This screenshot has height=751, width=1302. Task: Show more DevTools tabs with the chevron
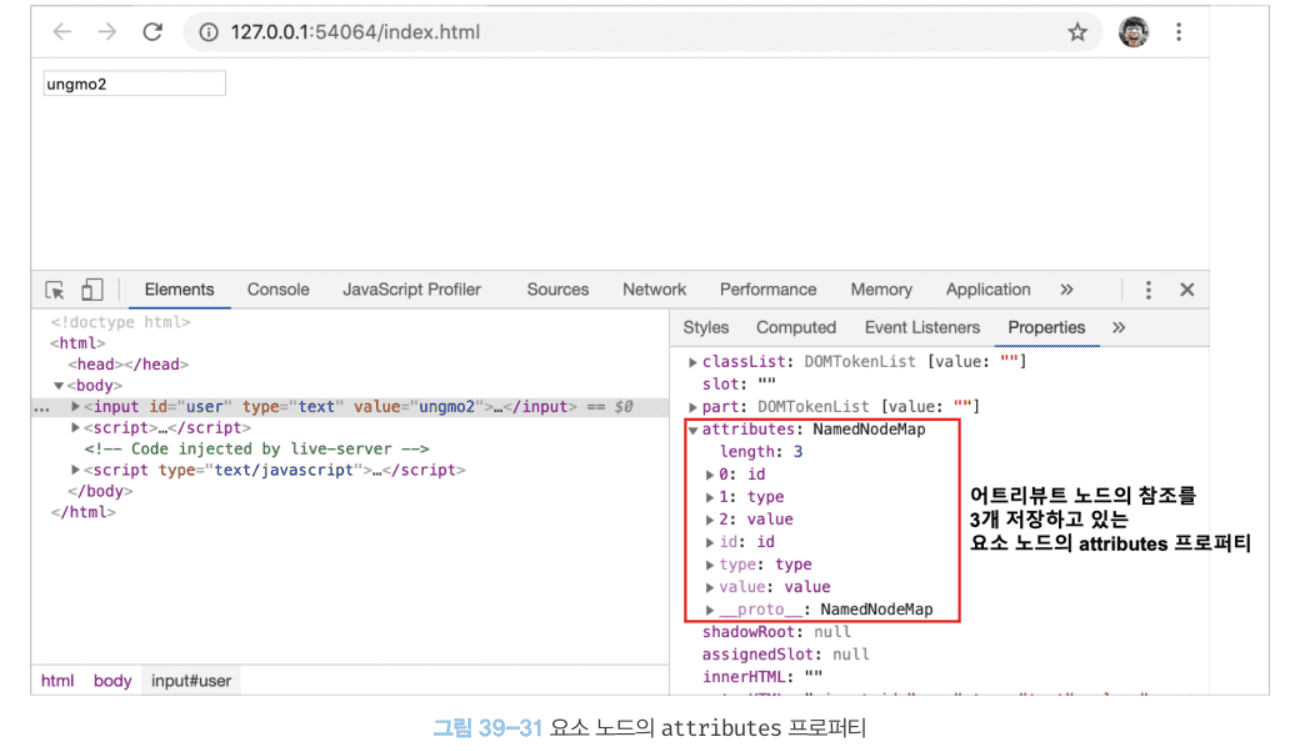(x=1067, y=290)
